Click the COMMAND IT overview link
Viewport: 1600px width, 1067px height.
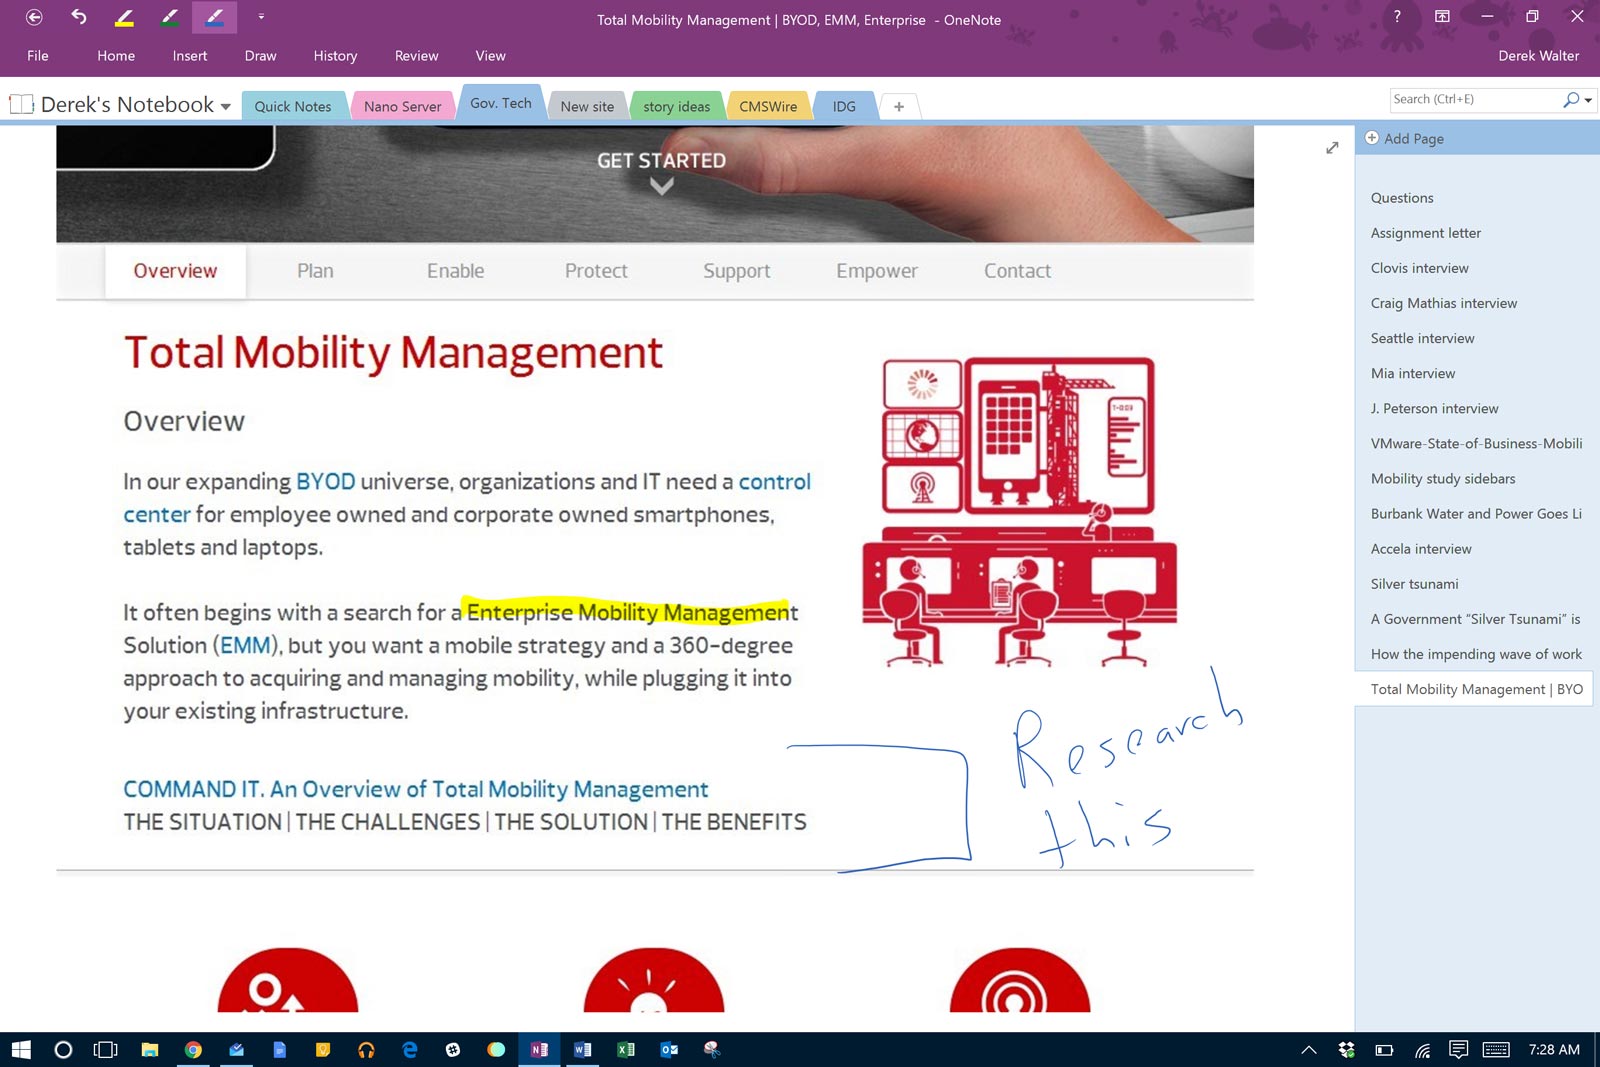[415, 789]
